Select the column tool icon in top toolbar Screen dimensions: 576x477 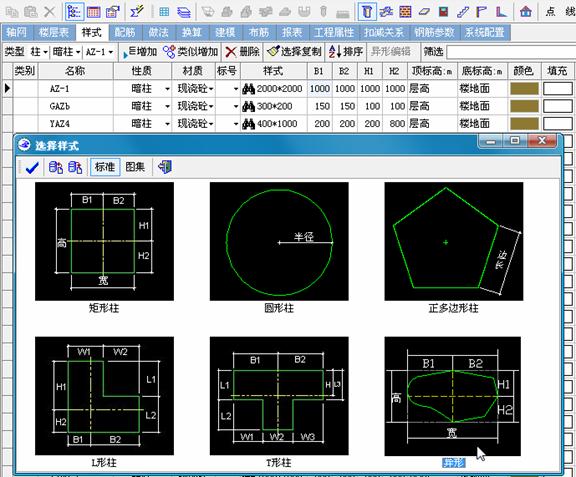[x=367, y=12]
